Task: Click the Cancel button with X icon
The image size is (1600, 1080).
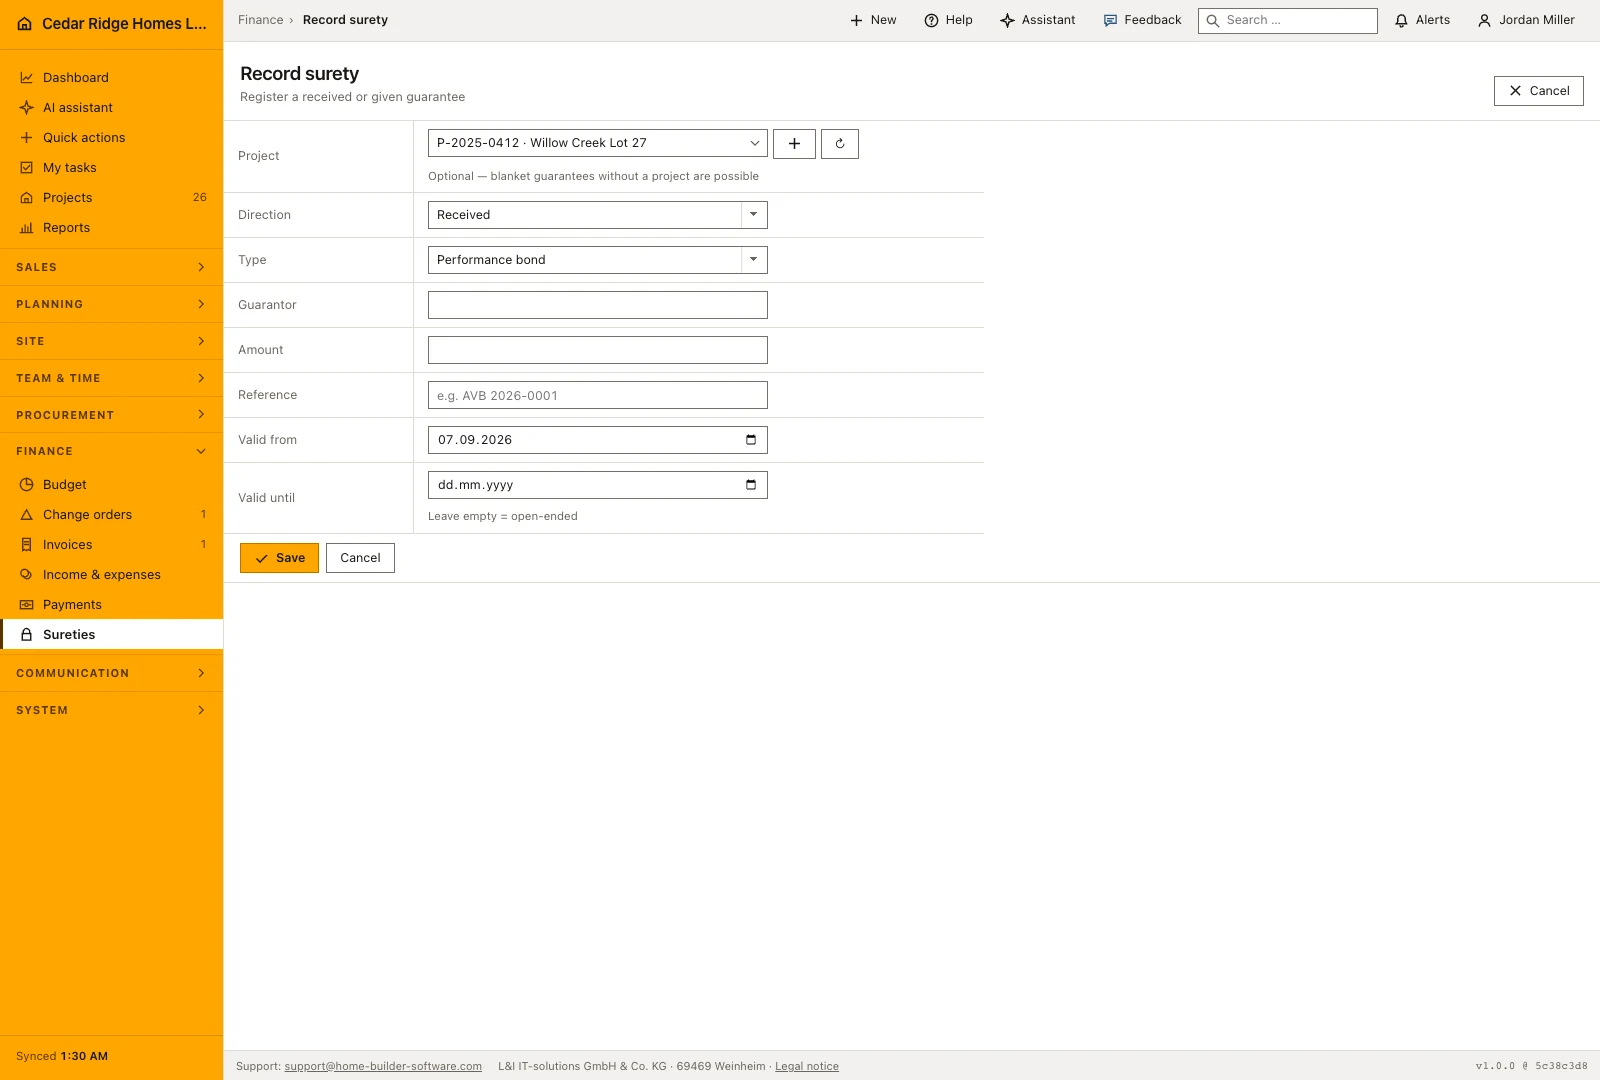Action: pyautogui.click(x=1538, y=91)
